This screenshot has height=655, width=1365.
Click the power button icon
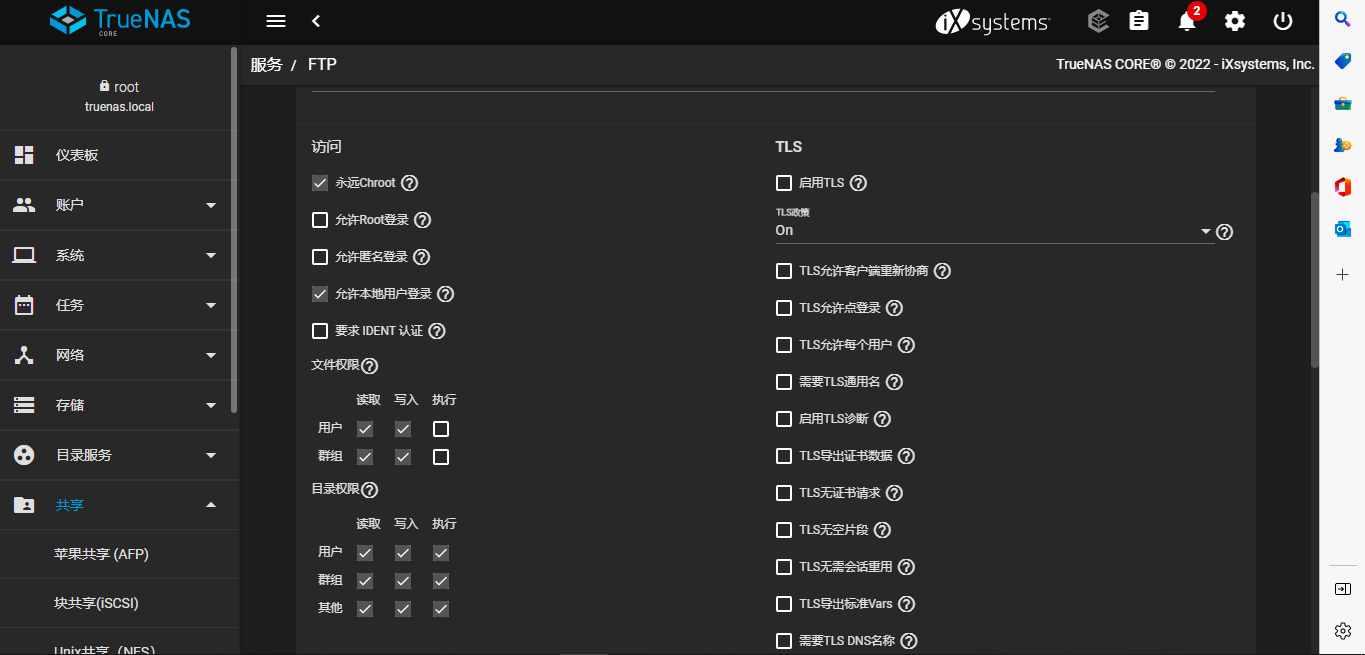pyautogui.click(x=1283, y=21)
